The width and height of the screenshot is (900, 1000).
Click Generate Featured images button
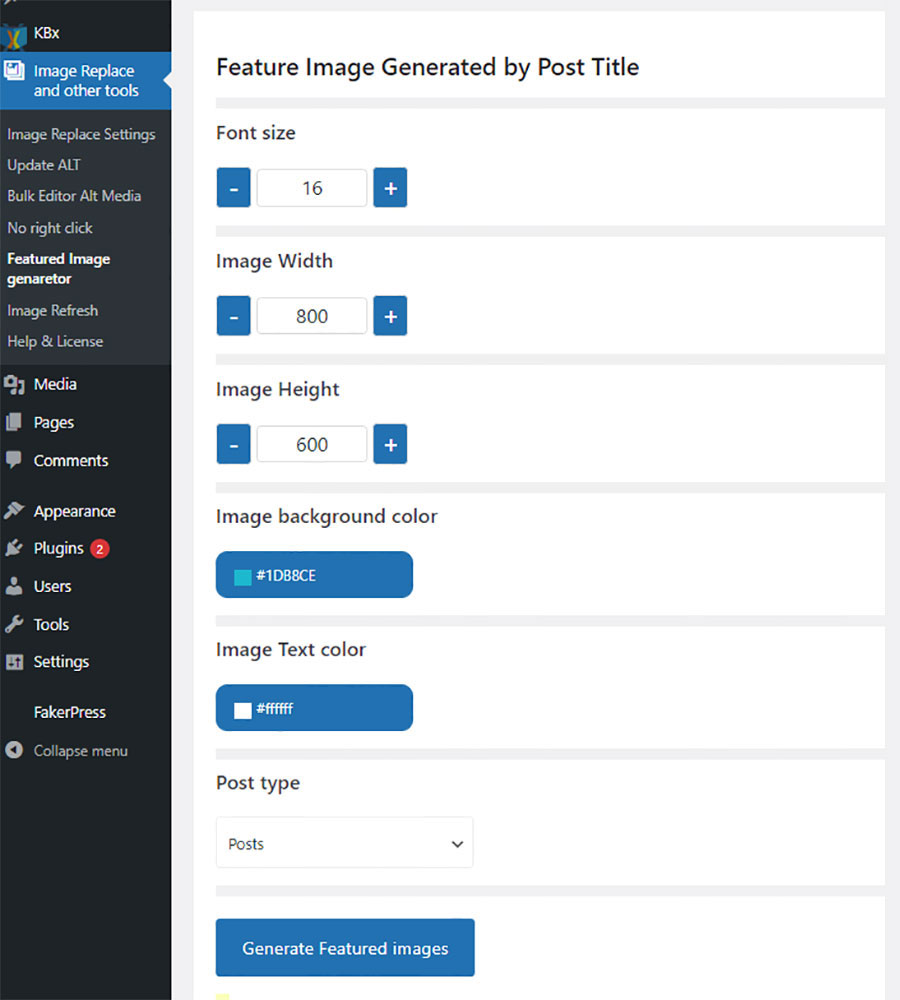345,947
